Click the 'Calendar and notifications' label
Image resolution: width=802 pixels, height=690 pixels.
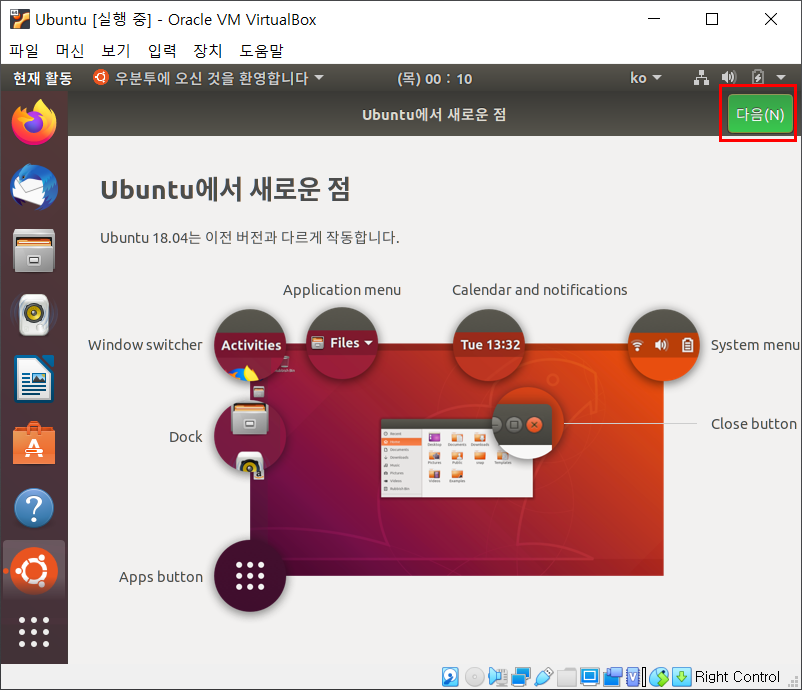(540, 290)
